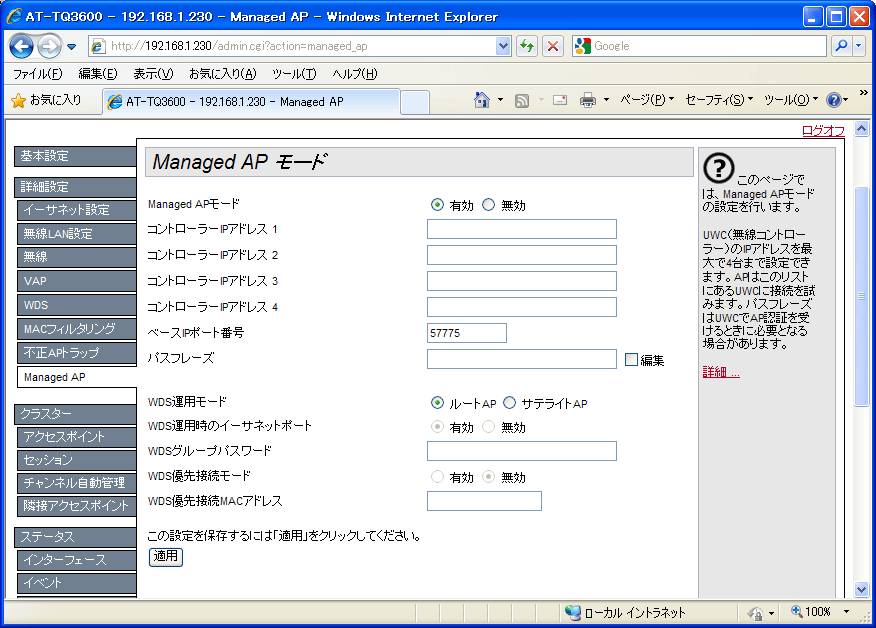Select サテライトAP for WDS運用モード
This screenshot has width=876, height=628.
510,403
